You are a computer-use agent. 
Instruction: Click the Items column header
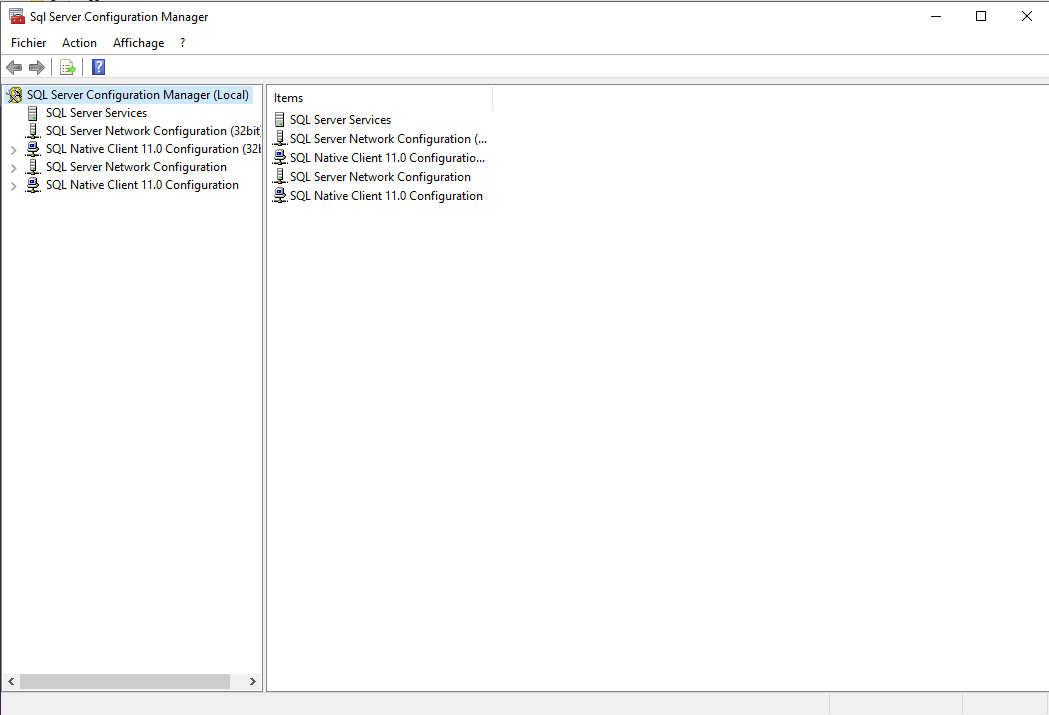pyautogui.click(x=380, y=98)
